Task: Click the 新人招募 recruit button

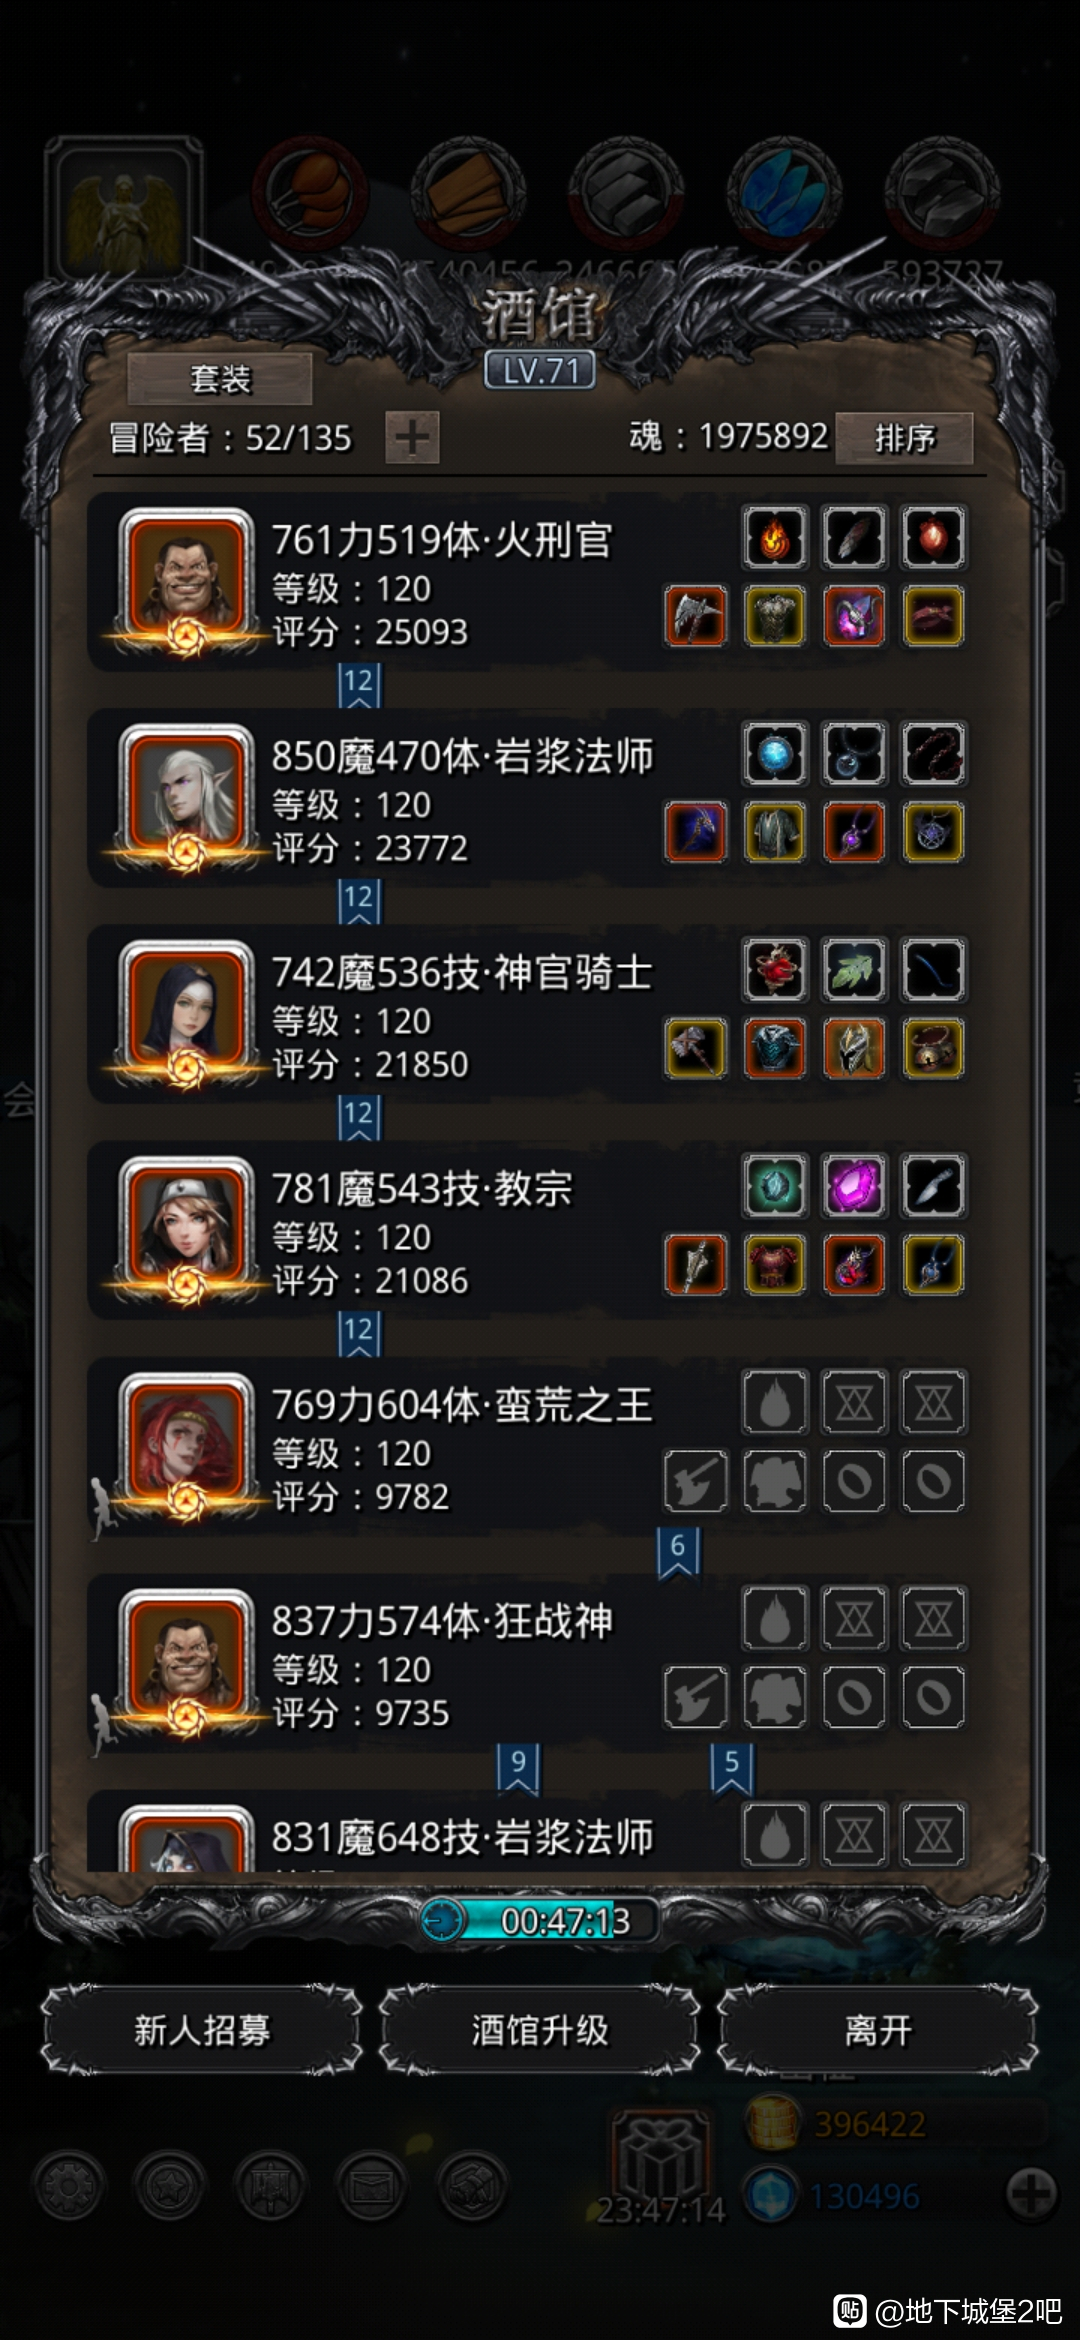Action: (x=202, y=2030)
